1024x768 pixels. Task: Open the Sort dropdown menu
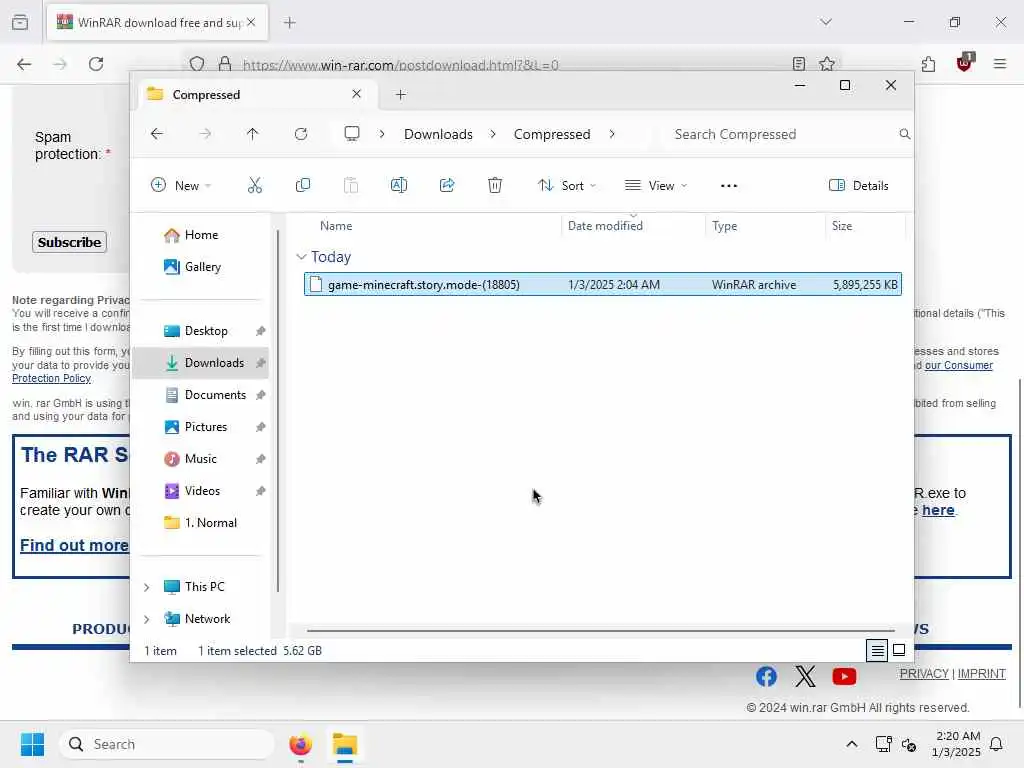pyautogui.click(x=567, y=185)
